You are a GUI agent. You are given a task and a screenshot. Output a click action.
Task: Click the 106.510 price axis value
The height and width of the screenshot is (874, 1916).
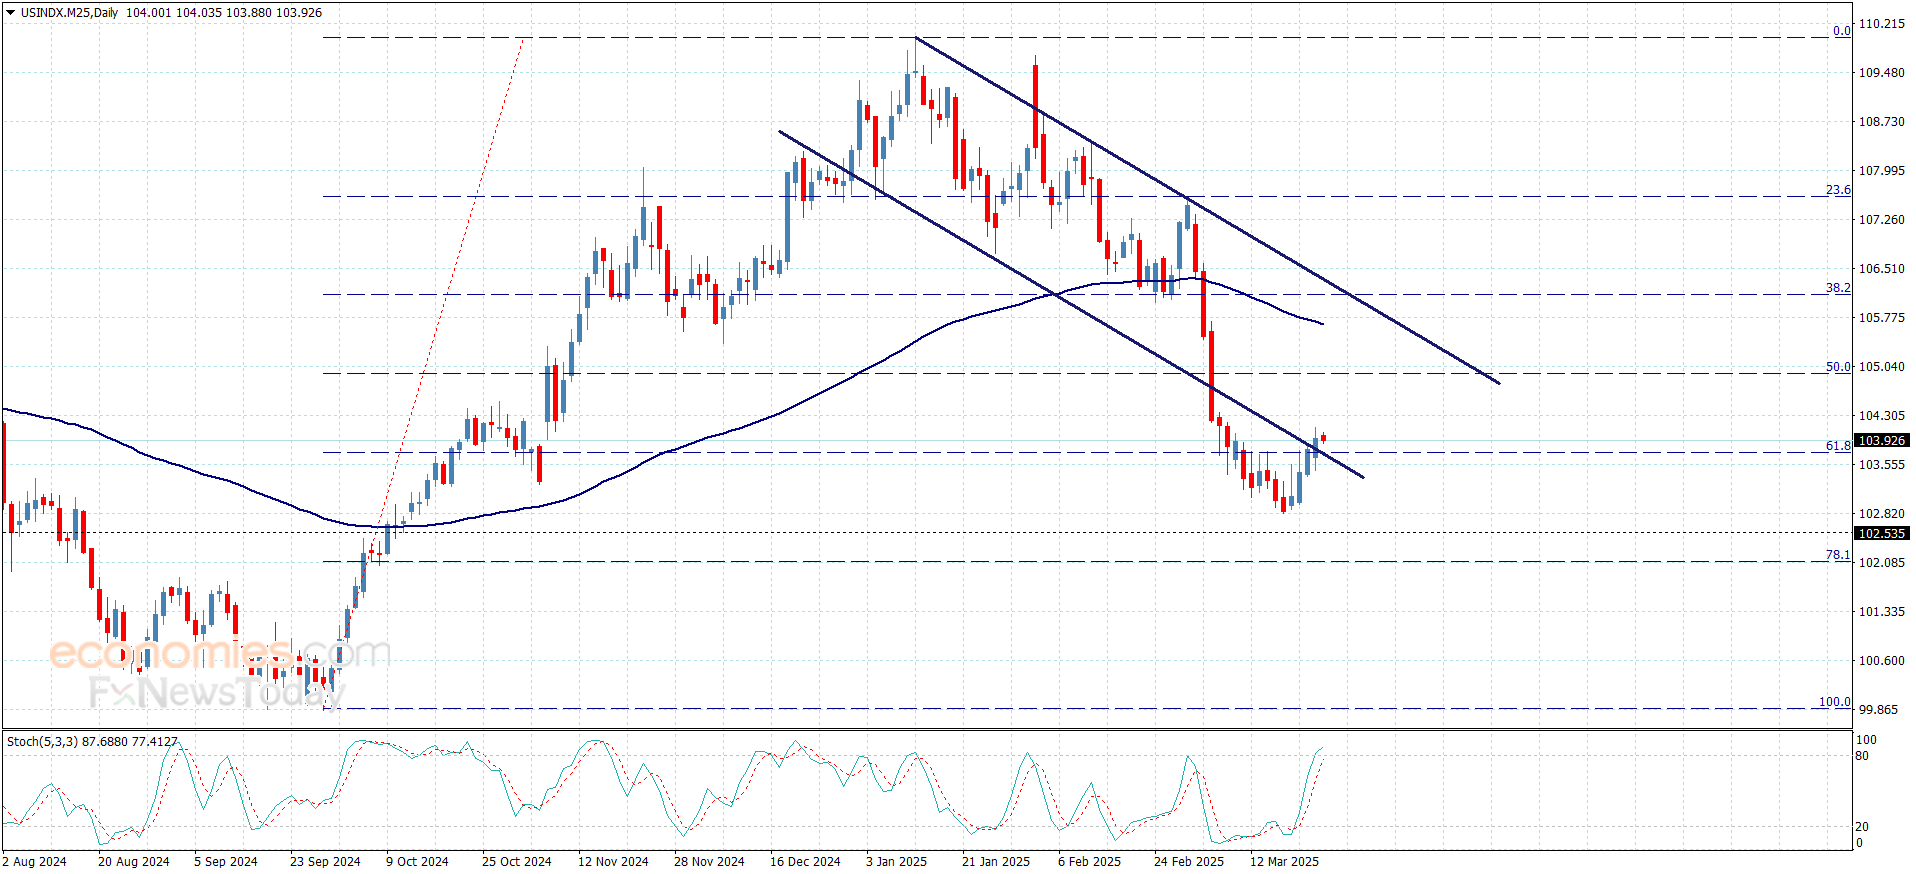1882,269
